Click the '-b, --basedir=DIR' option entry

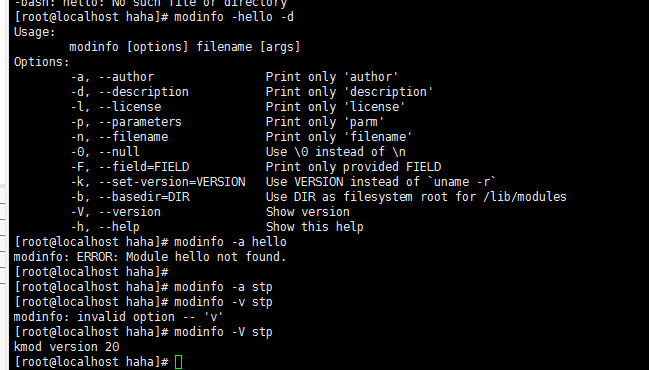[x=130, y=197]
